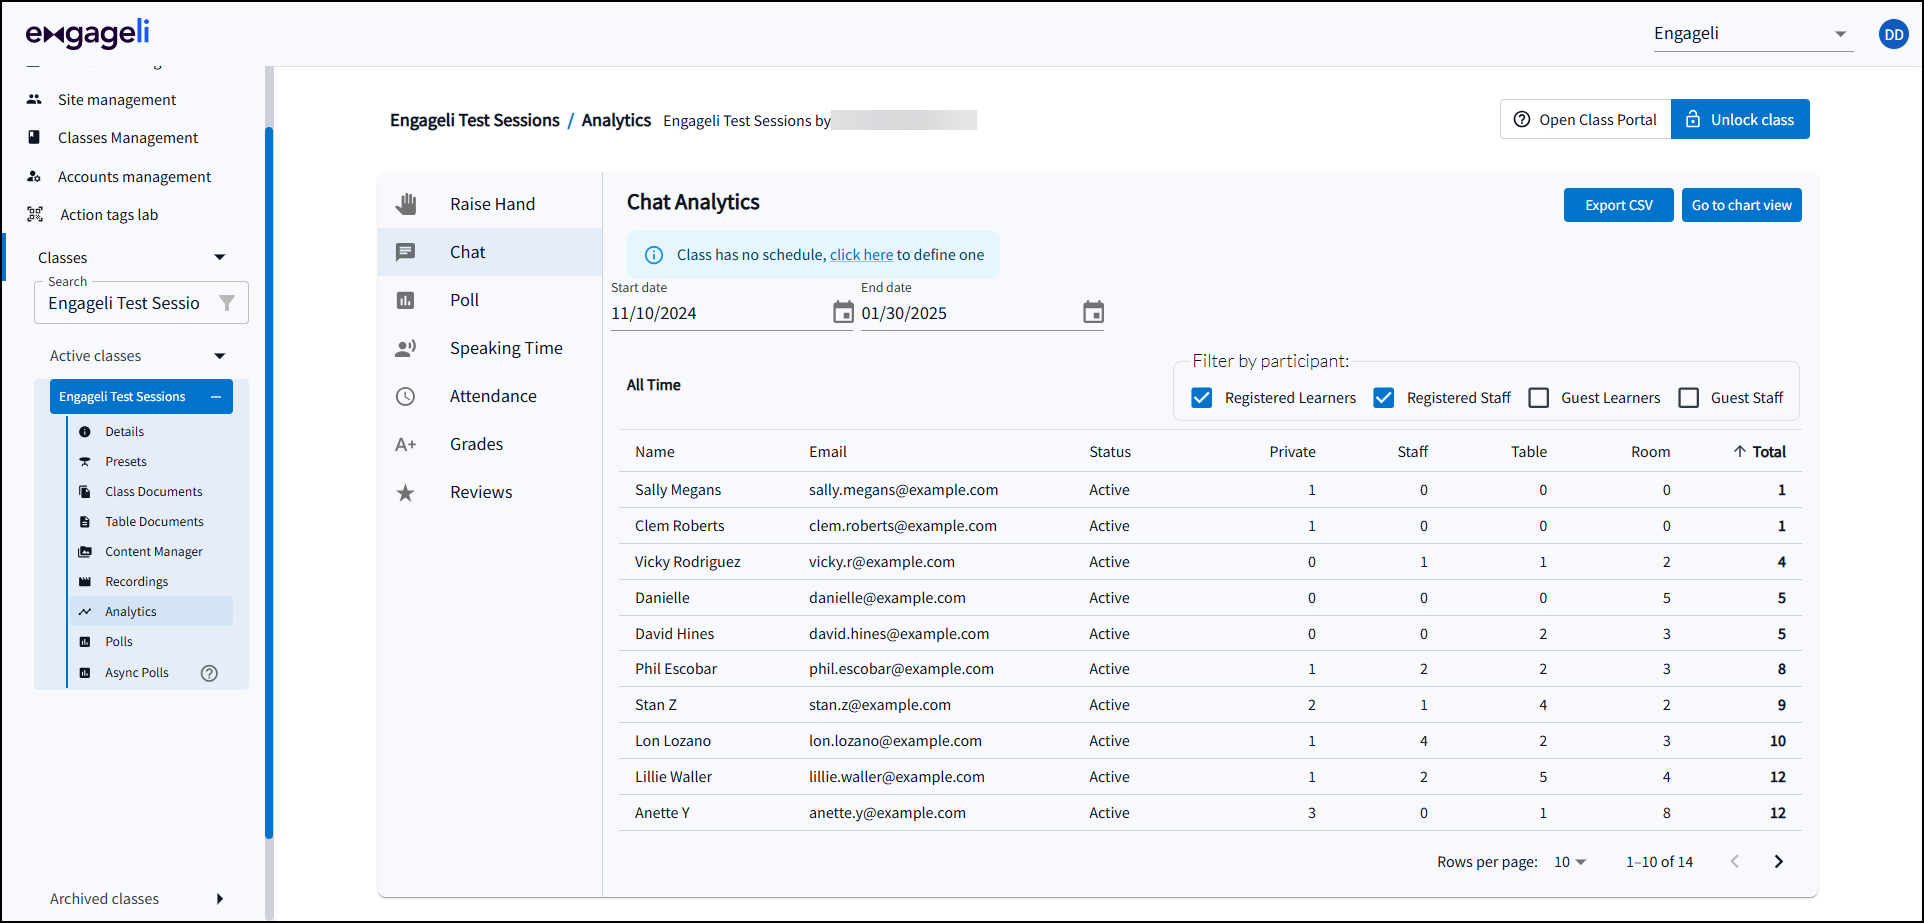Click the Grades A+ icon

tap(405, 444)
